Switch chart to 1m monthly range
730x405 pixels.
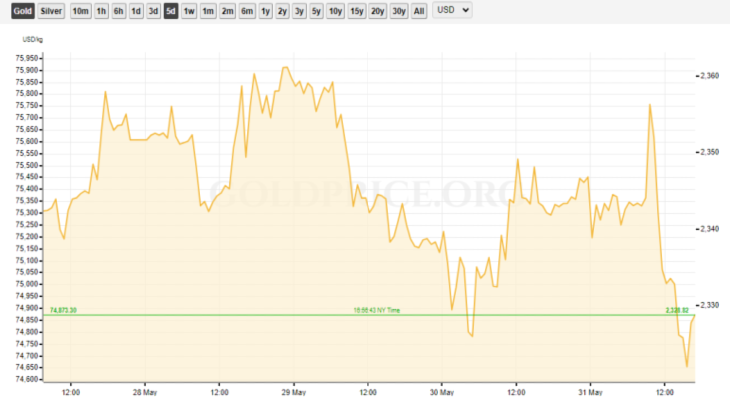208,11
